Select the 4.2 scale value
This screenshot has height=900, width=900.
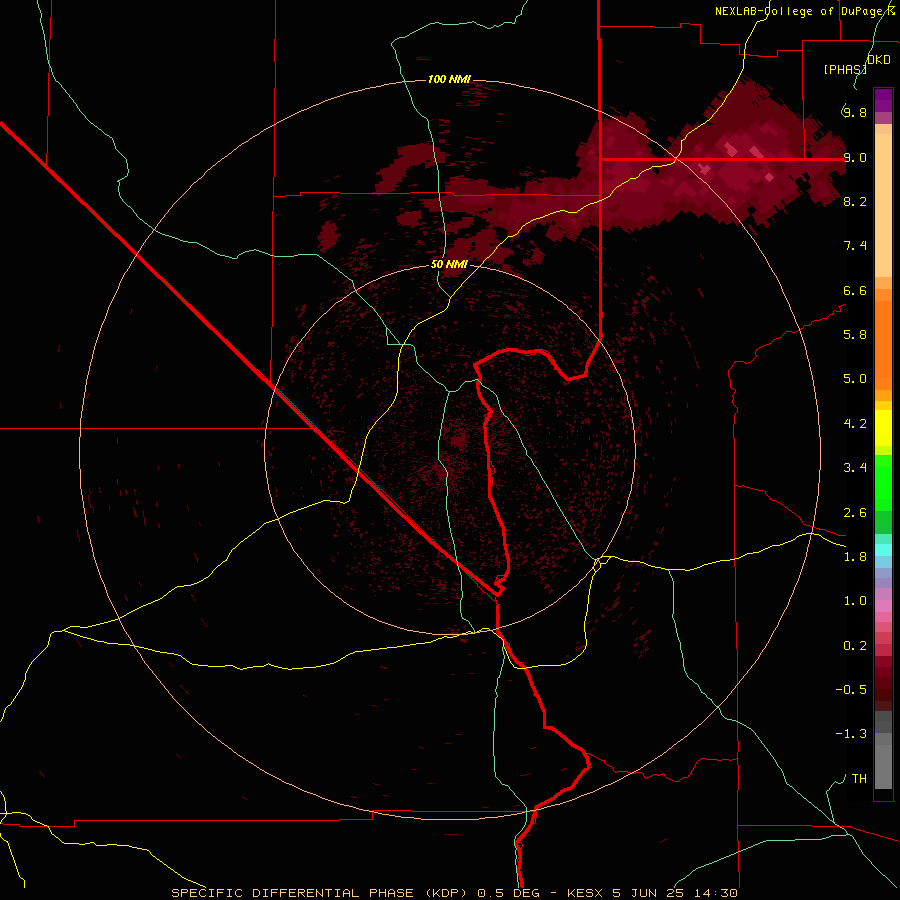(x=855, y=424)
